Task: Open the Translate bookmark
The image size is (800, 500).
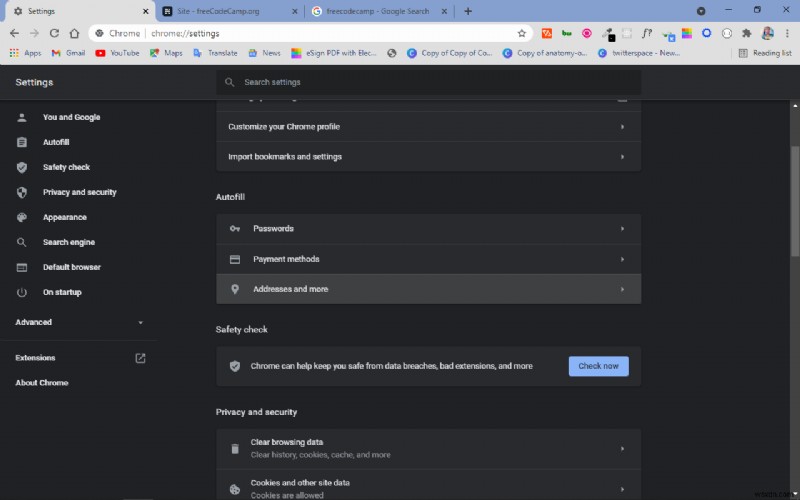Action: tap(215, 53)
